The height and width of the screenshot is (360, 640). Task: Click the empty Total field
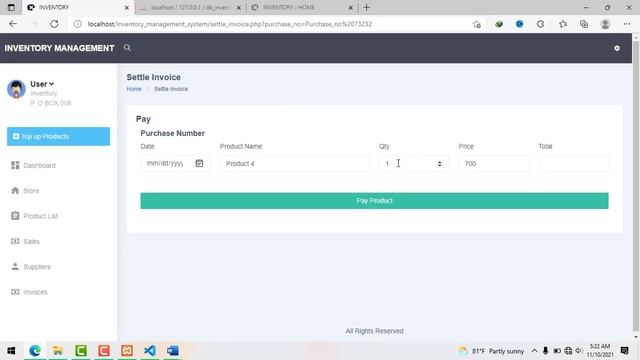573,163
